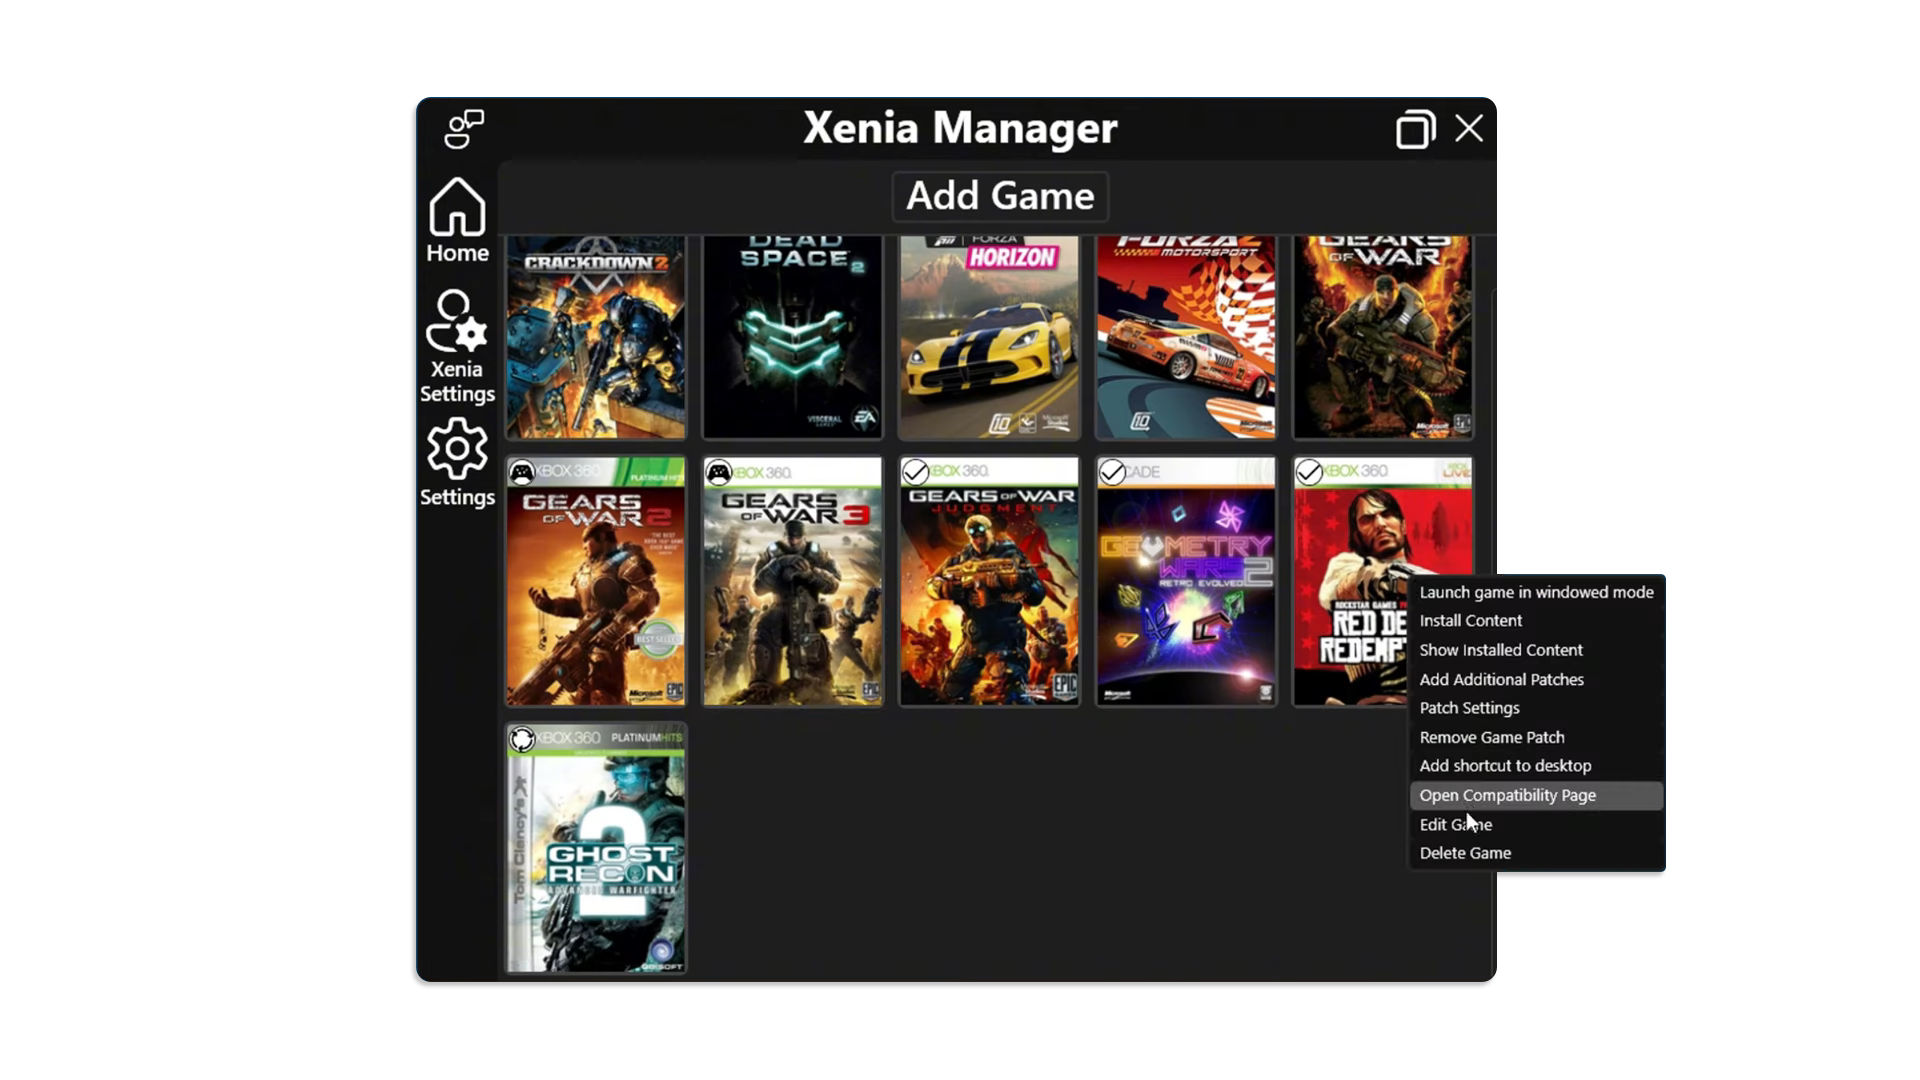Click Open Compatibility Page
The height and width of the screenshot is (1080, 1920).
pos(1508,795)
